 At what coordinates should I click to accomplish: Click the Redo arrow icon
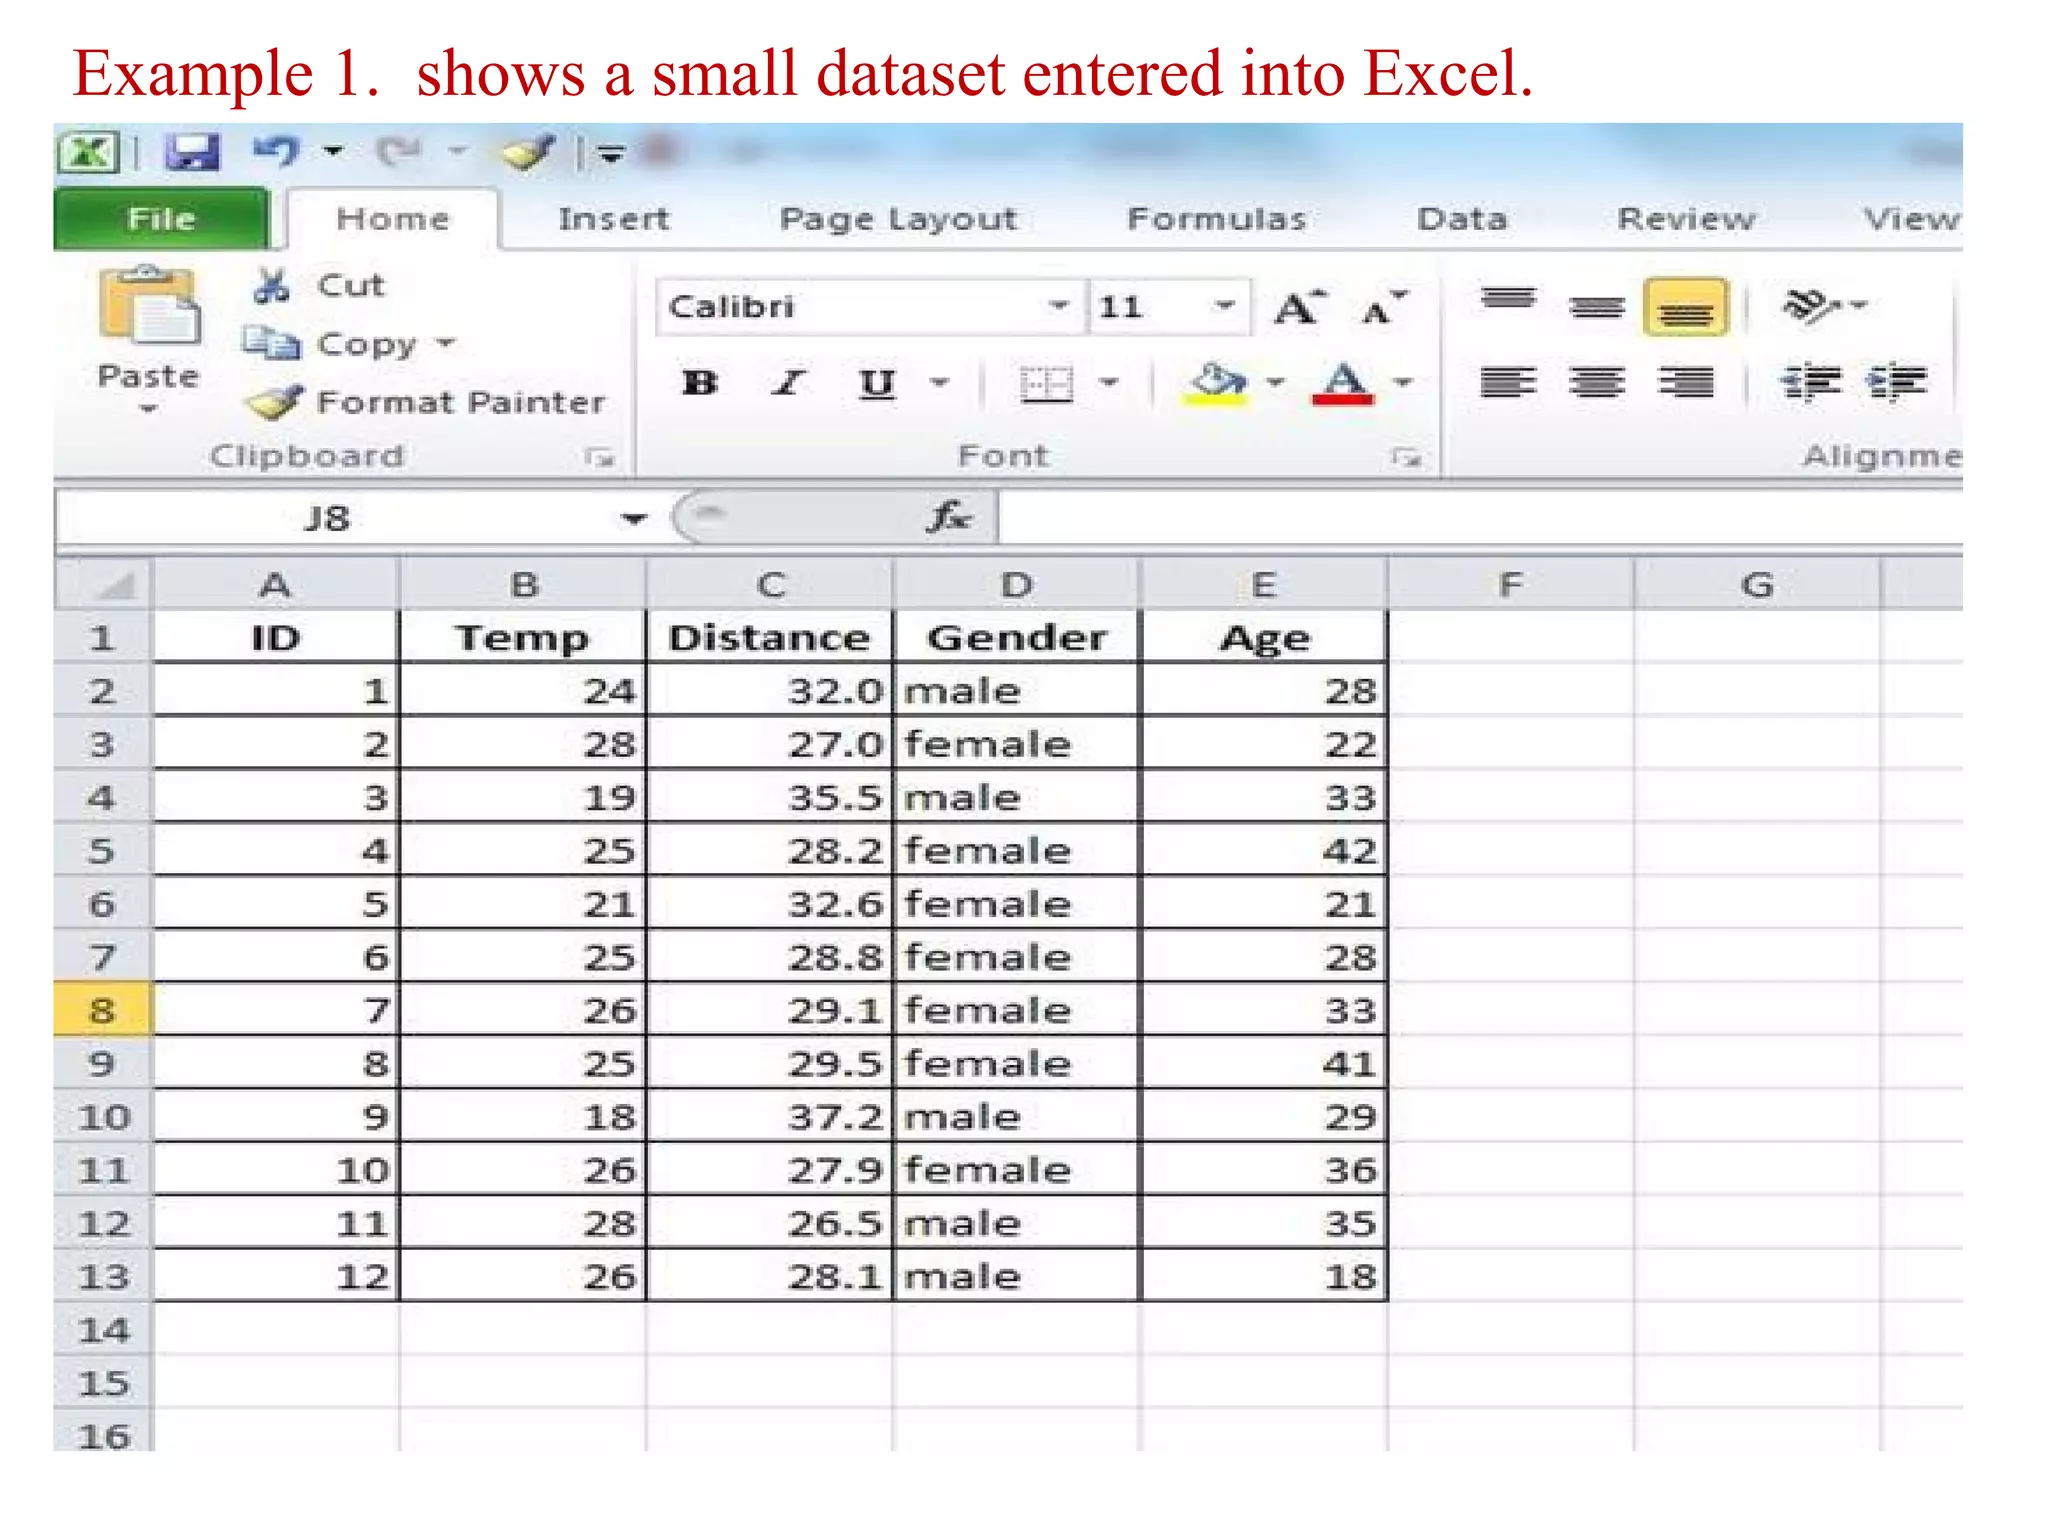(400, 152)
